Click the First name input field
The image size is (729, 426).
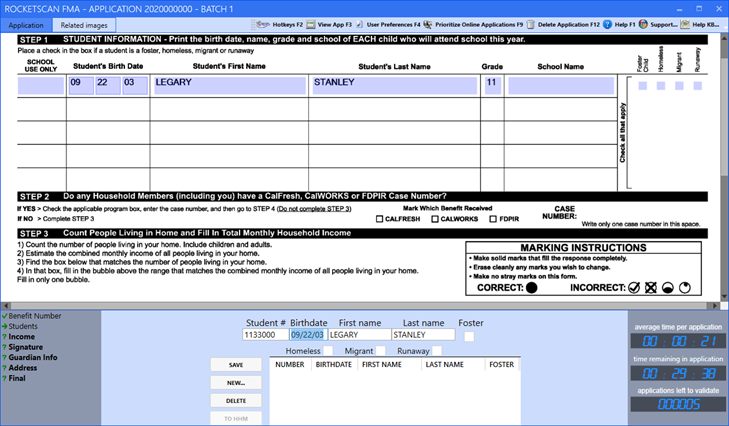pos(359,334)
